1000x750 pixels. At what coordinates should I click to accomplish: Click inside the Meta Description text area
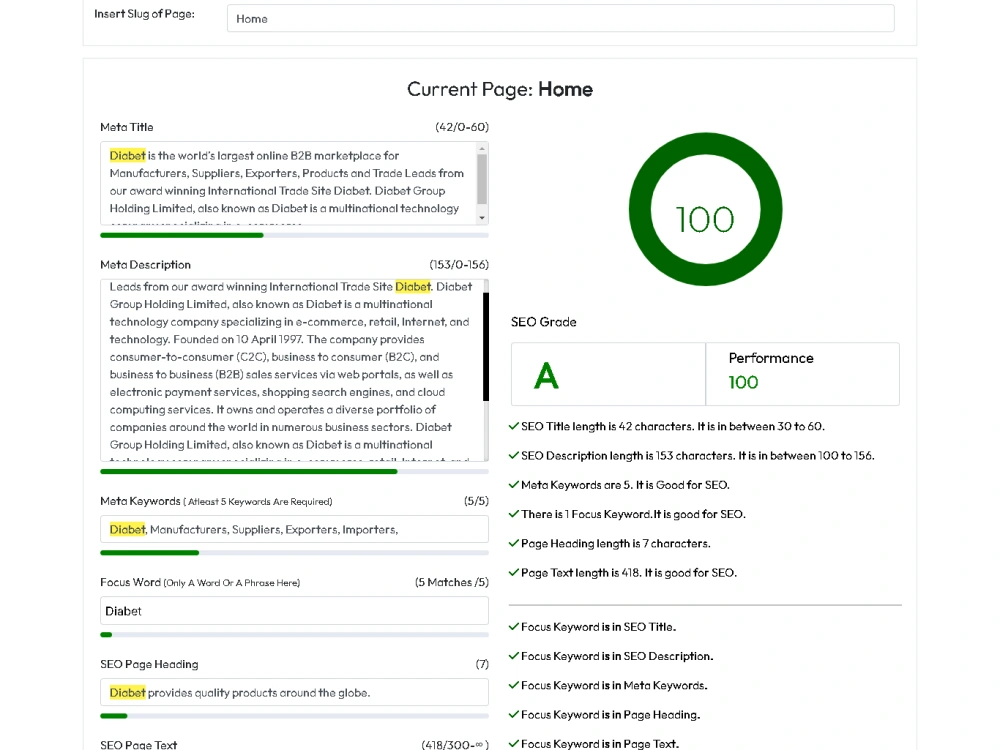coord(291,370)
